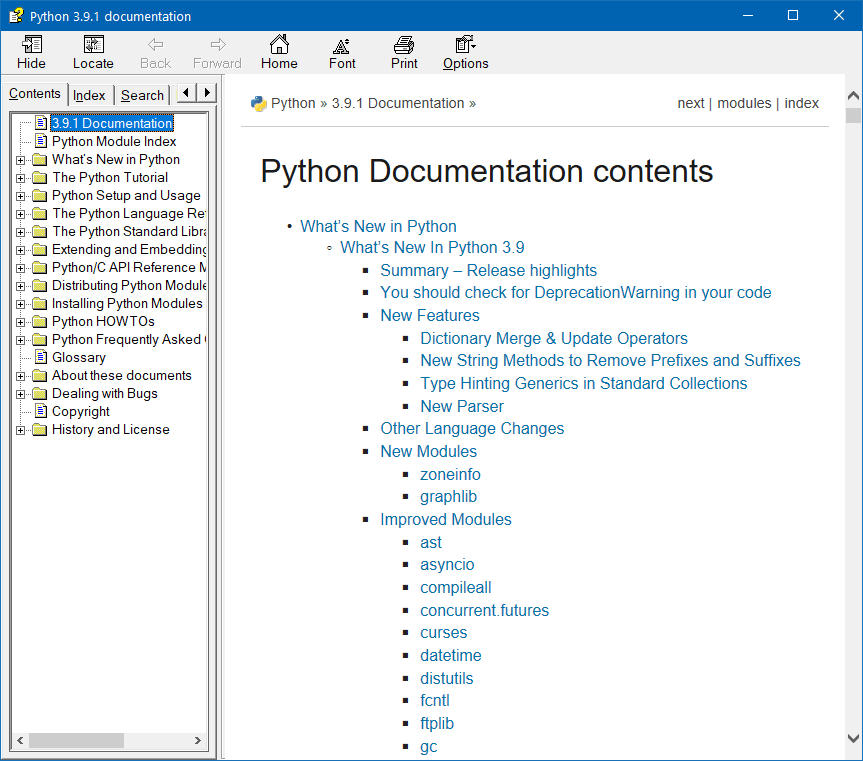Open Dictionary Merge & Update Operators link
This screenshot has height=761, width=863.
click(554, 338)
